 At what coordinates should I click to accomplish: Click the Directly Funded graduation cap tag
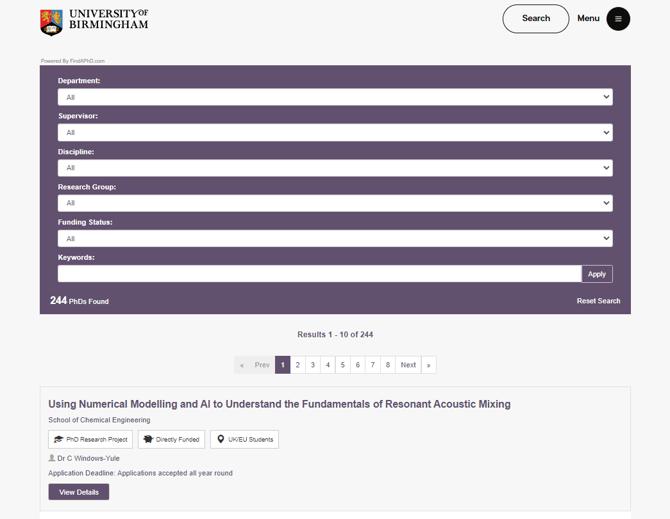coord(149,439)
